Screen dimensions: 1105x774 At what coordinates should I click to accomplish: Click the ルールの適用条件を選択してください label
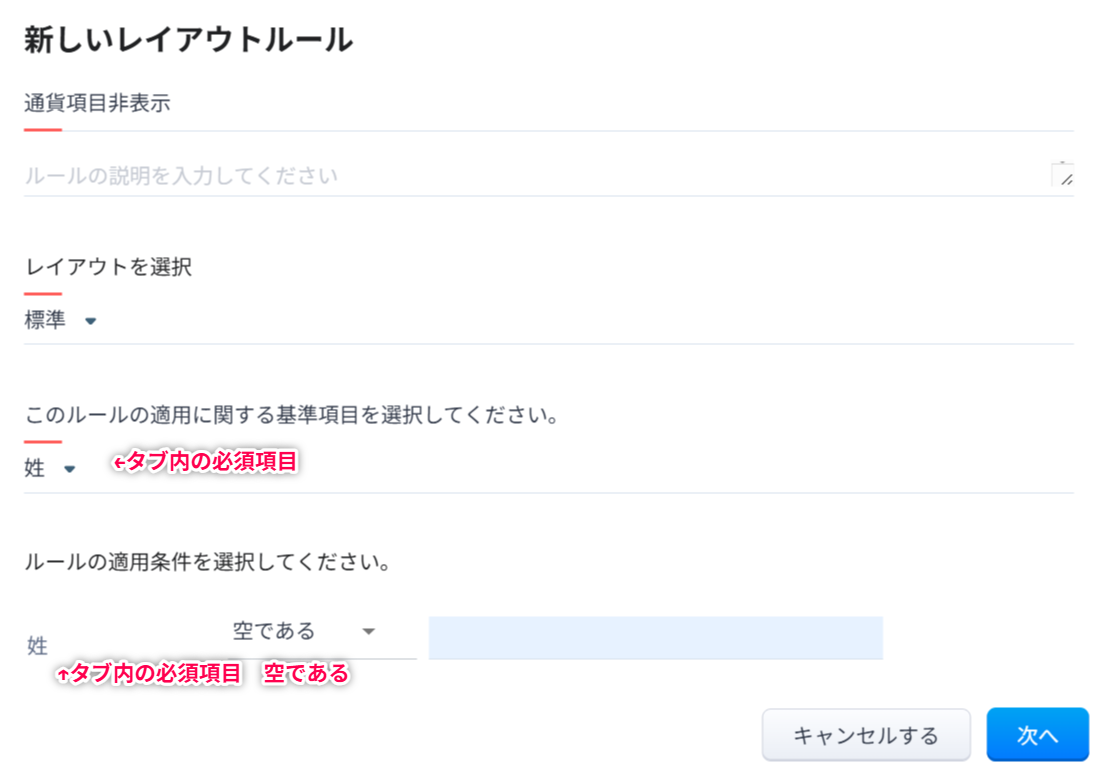tap(207, 562)
